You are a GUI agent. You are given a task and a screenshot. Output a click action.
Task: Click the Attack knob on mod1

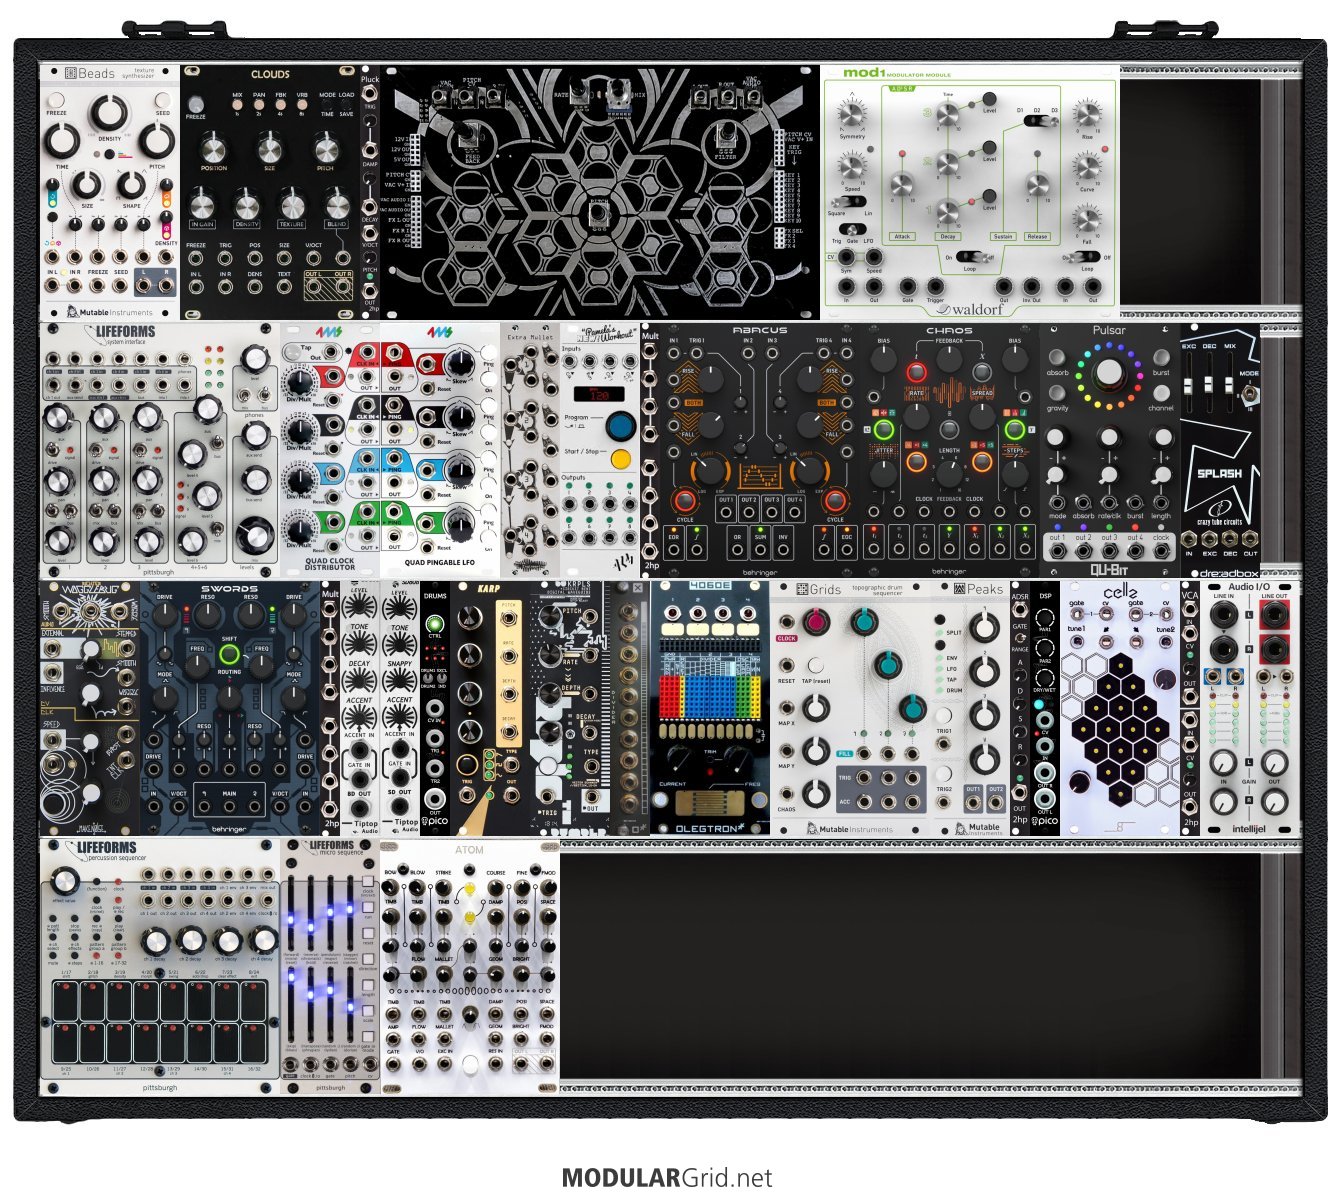pos(902,187)
